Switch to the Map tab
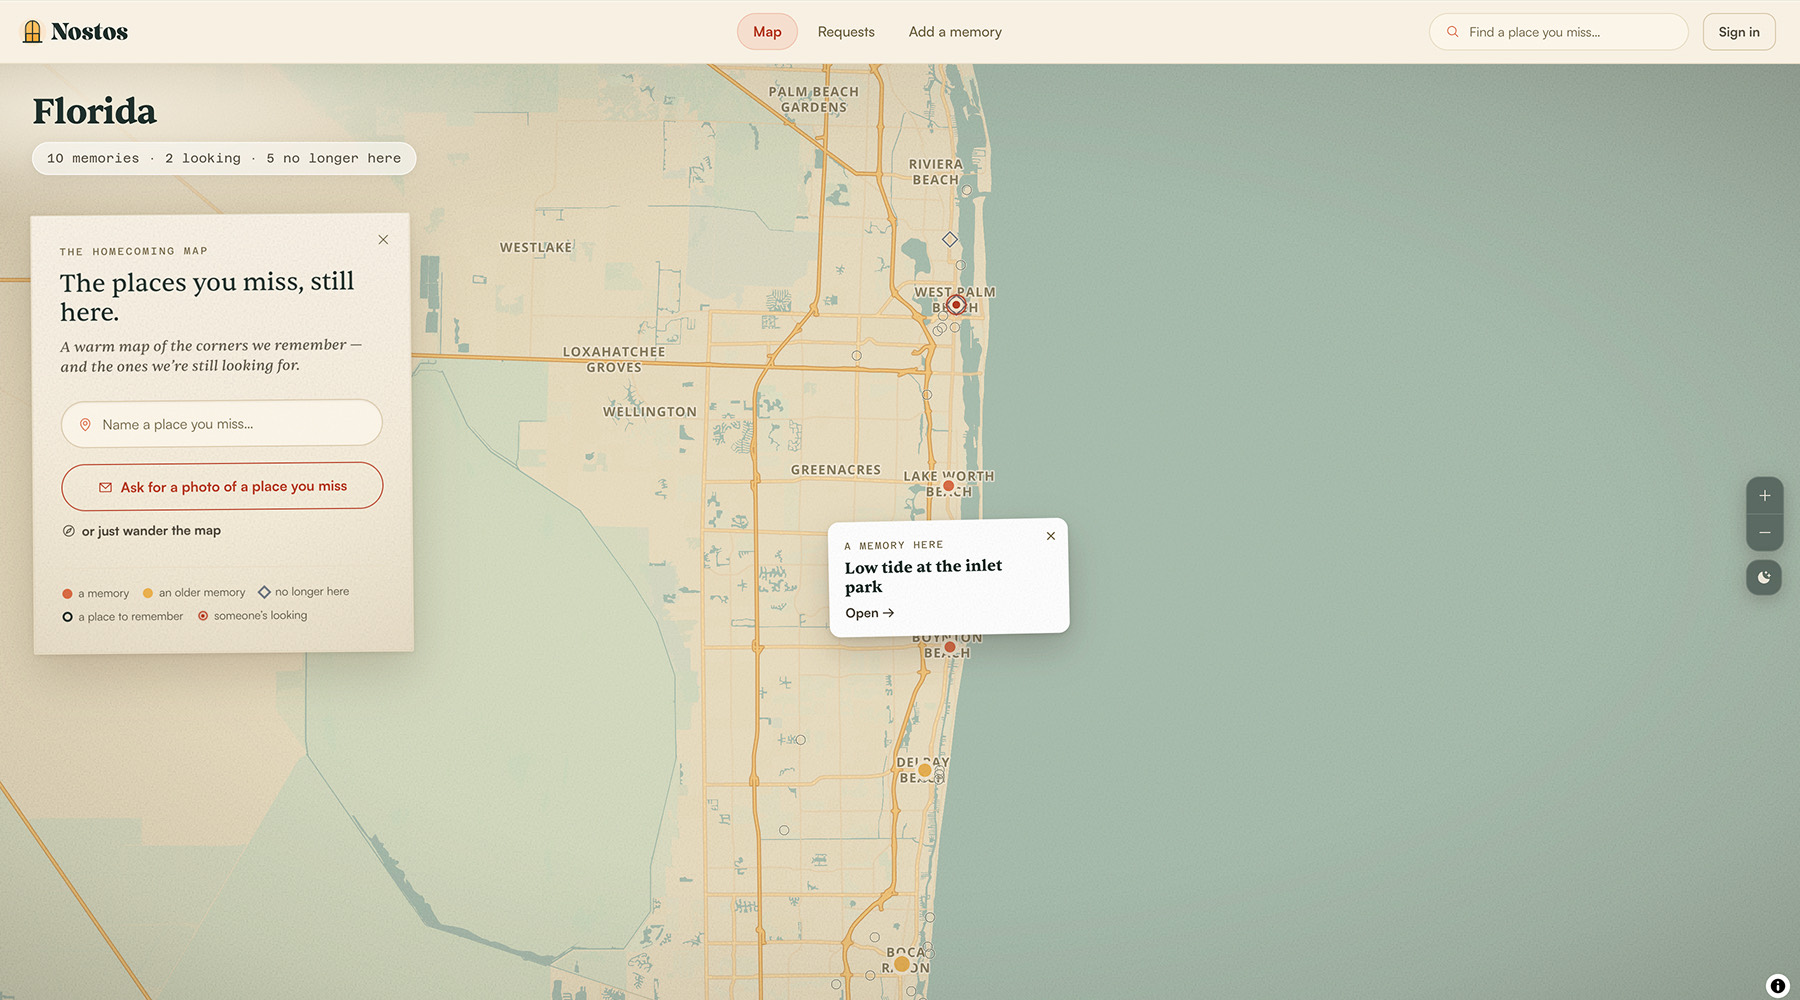The width and height of the screenshot is (1800, 1000). click(767, 32)
